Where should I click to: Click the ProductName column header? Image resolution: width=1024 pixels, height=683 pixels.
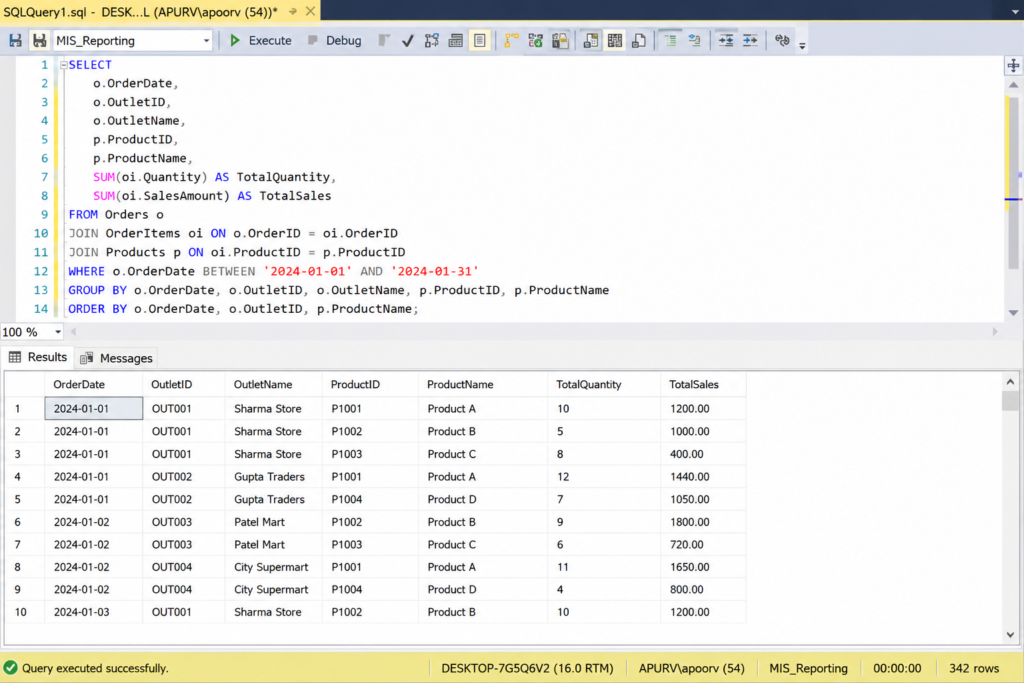pos(483,385)
